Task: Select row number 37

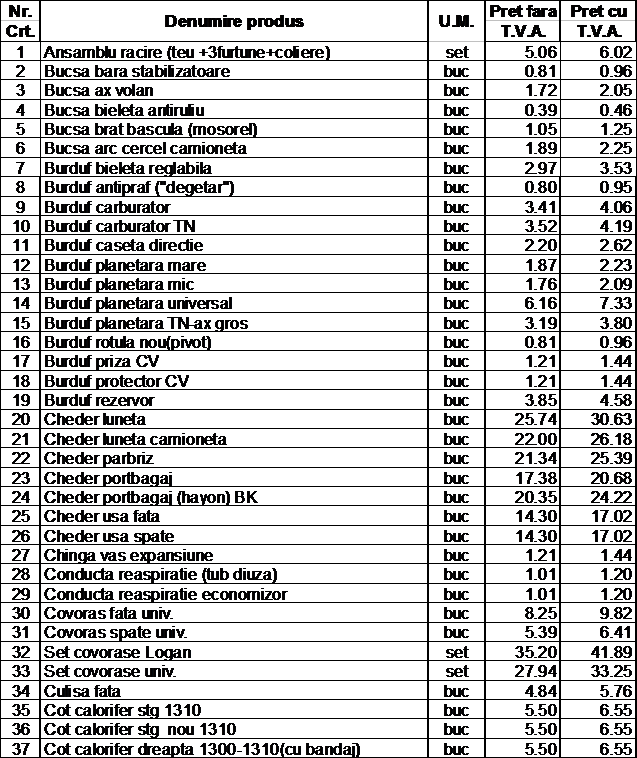Action: click(20, 749)
